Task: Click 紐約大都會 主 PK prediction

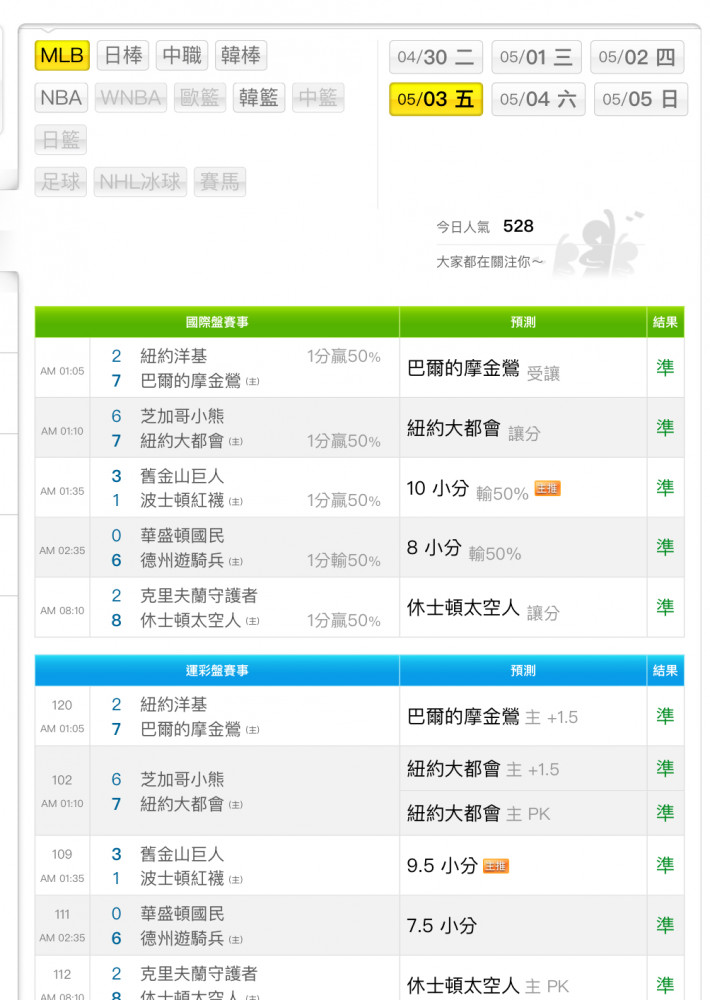Action: pyautogui.click(x=478, y=814)
